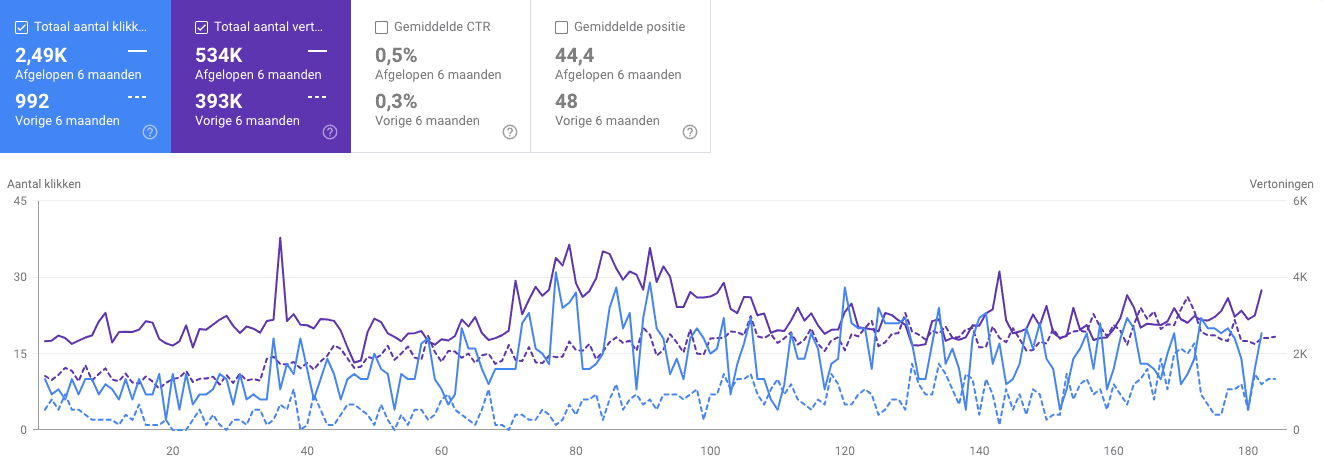1323x463 pixels.
Task: Click the tall purple impressions peak near day 36
Action: click(x=280, y=239)
